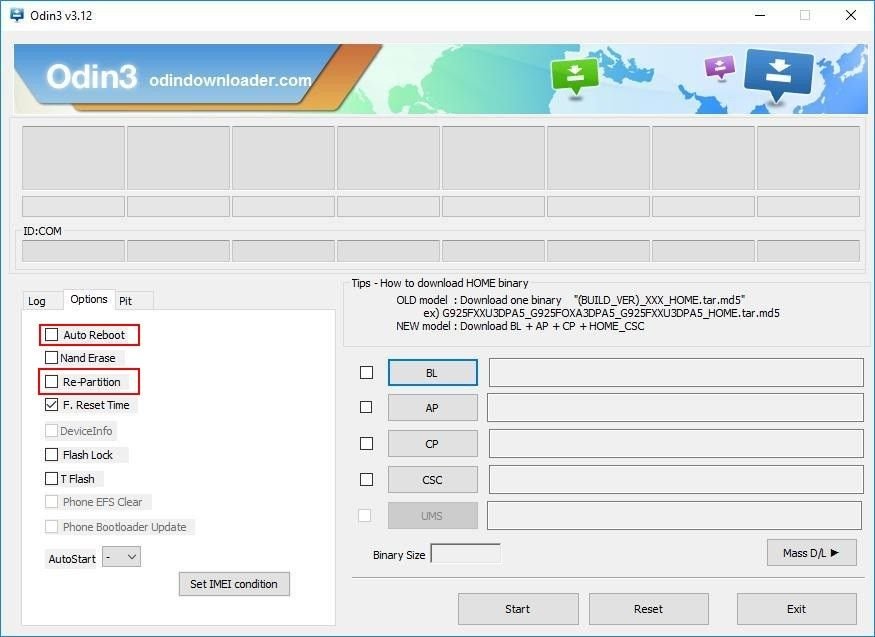Click the first ID:COM port box

pos(73,251)
